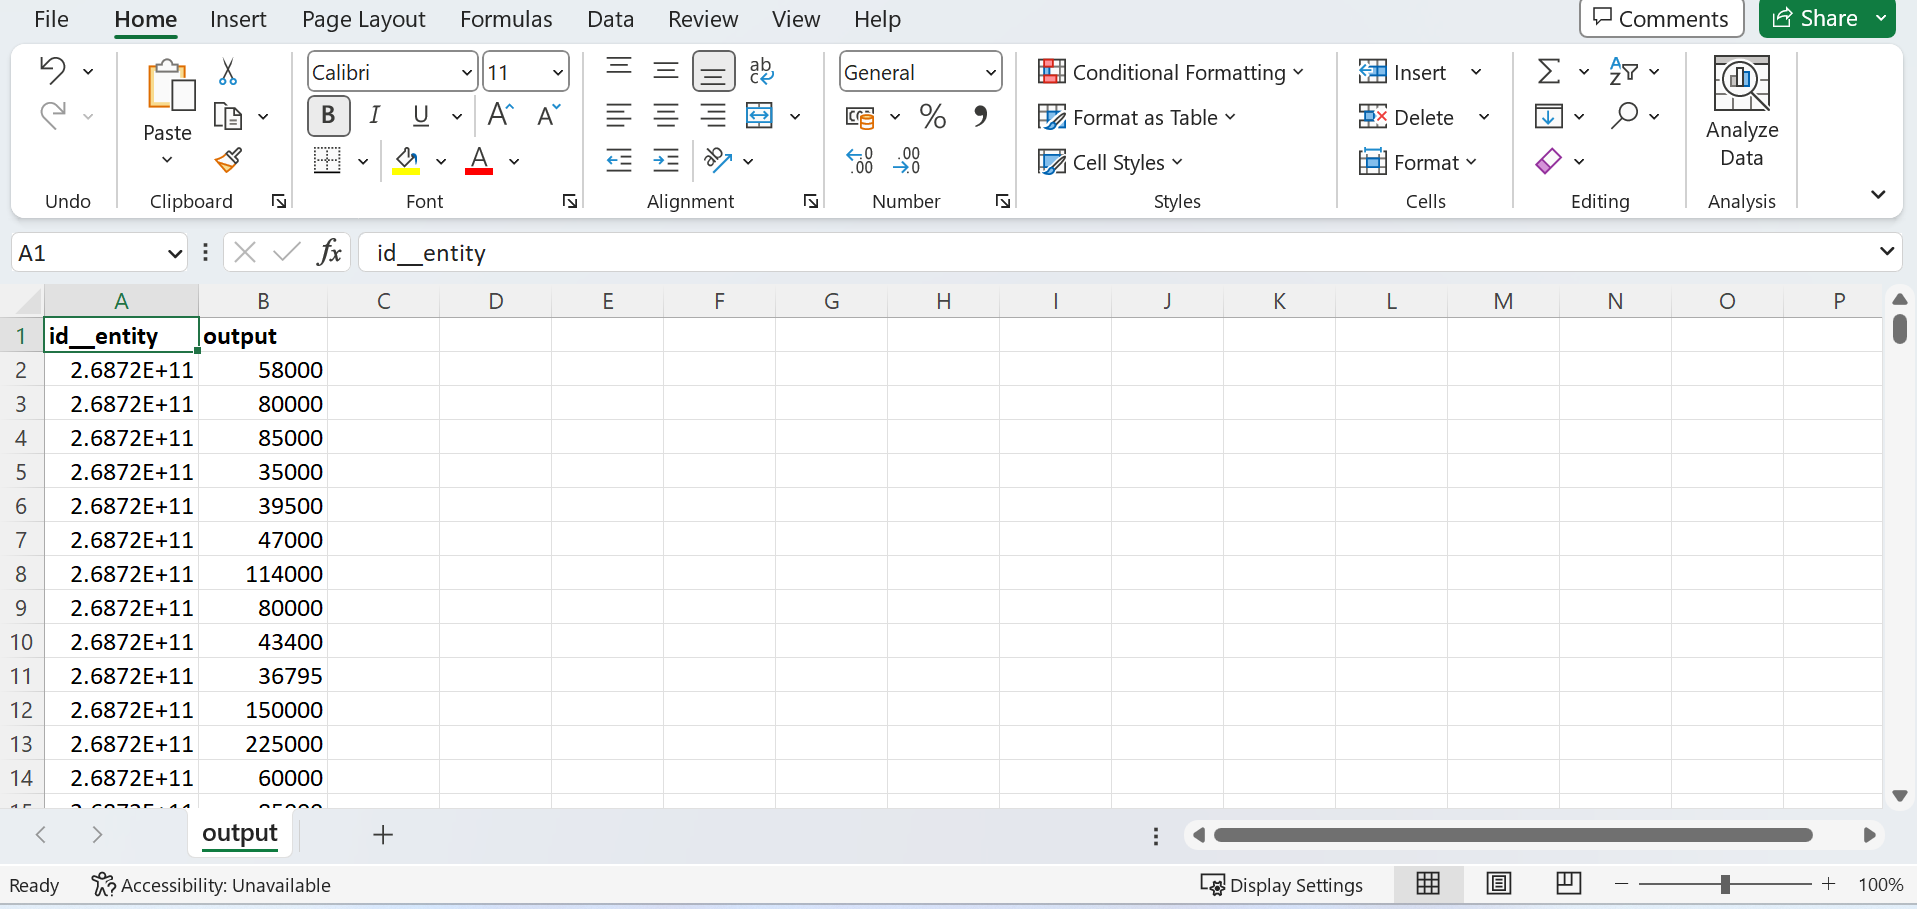Toggle Bold formatting
Screen dimensions: 1917x909
tap(328, 116)
